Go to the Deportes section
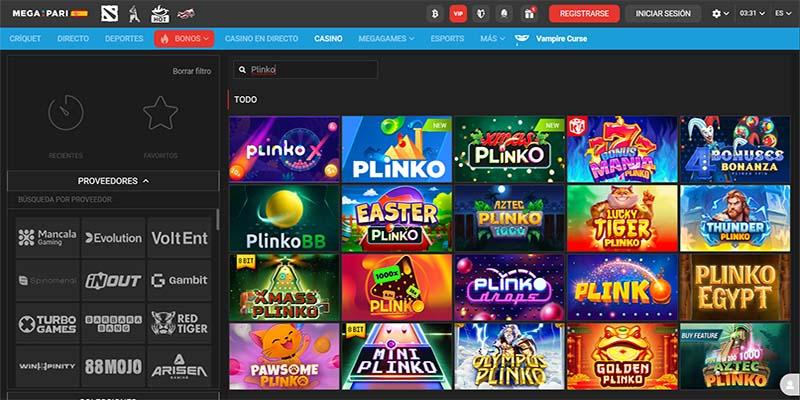The height and width of the screenshot is (400, 800). click(124, 39)
